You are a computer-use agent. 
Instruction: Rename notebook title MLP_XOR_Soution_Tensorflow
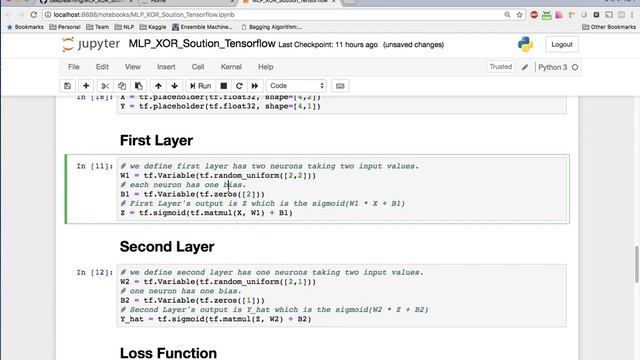[202, 44]
